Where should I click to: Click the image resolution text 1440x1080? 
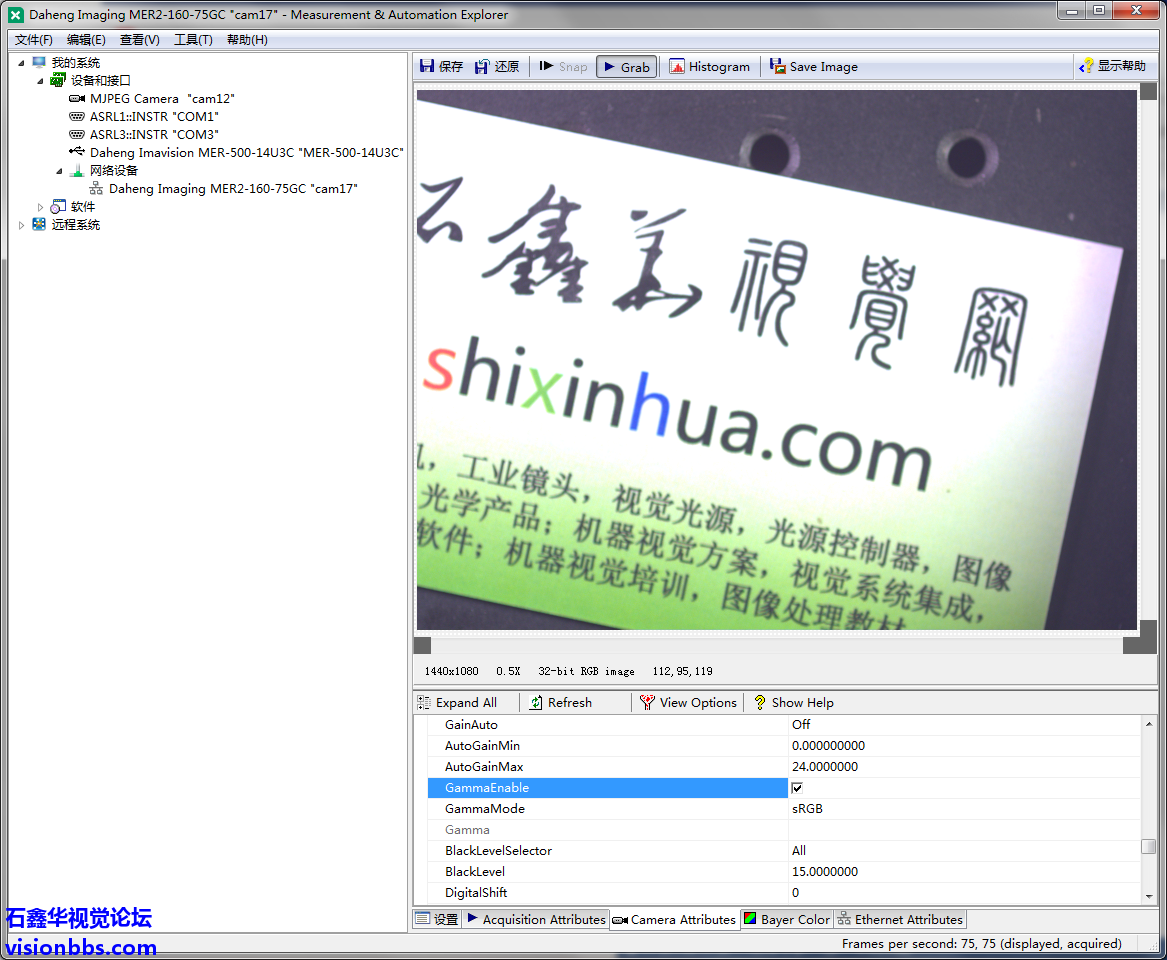pos(451,671)
